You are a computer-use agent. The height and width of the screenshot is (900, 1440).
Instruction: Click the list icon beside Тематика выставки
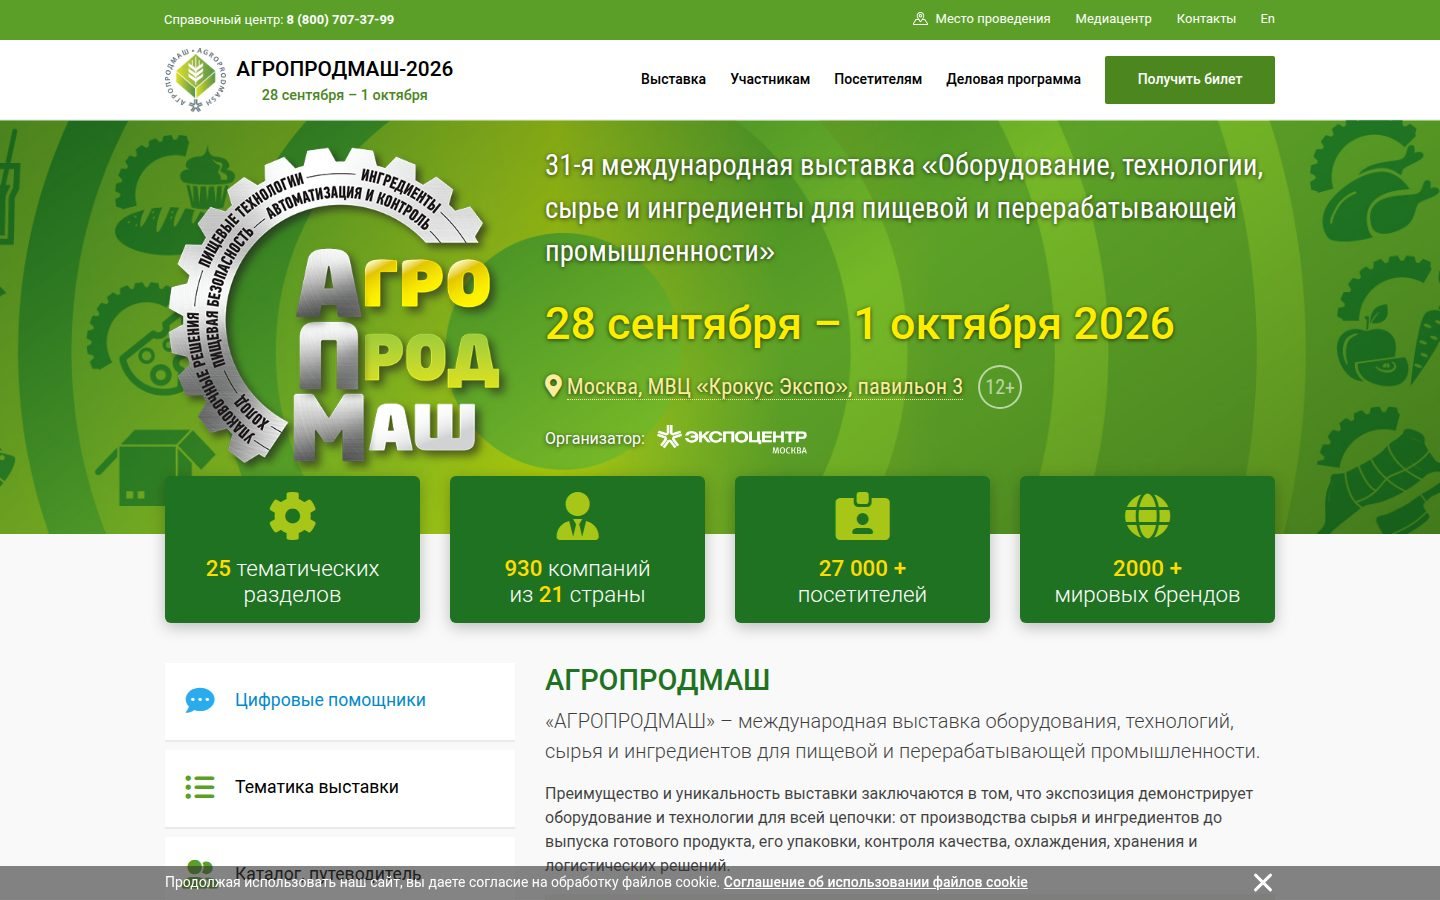[200, 787]
